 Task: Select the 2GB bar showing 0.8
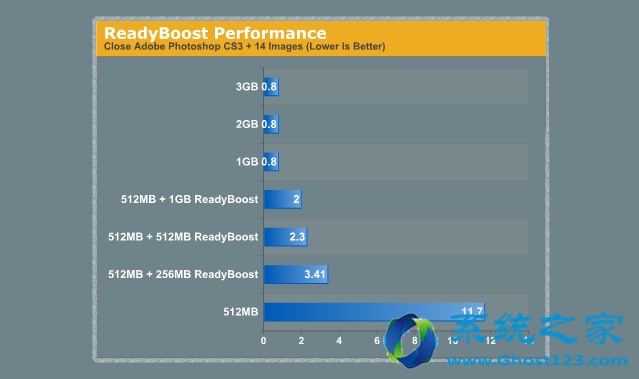coord(271,124)
